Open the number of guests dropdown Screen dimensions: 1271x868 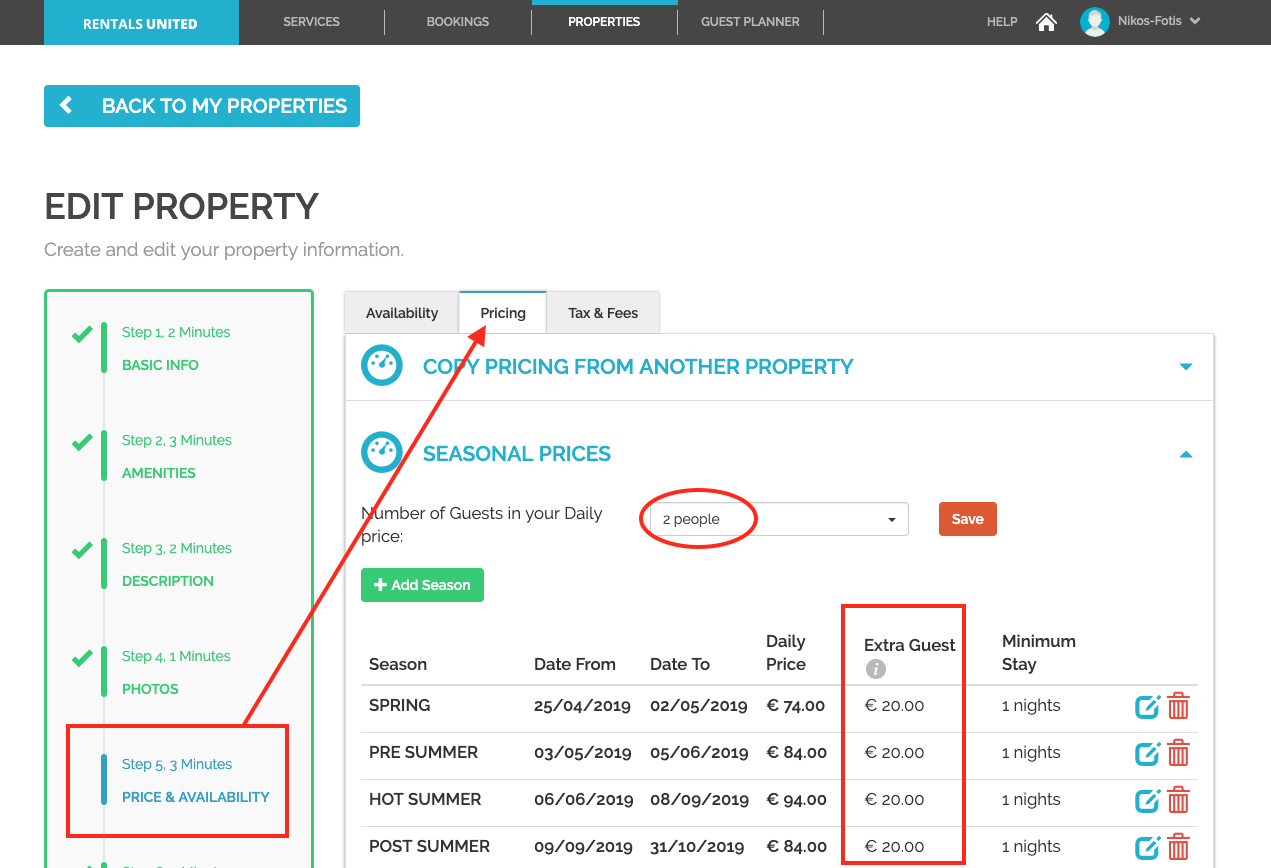pos(779,519)
